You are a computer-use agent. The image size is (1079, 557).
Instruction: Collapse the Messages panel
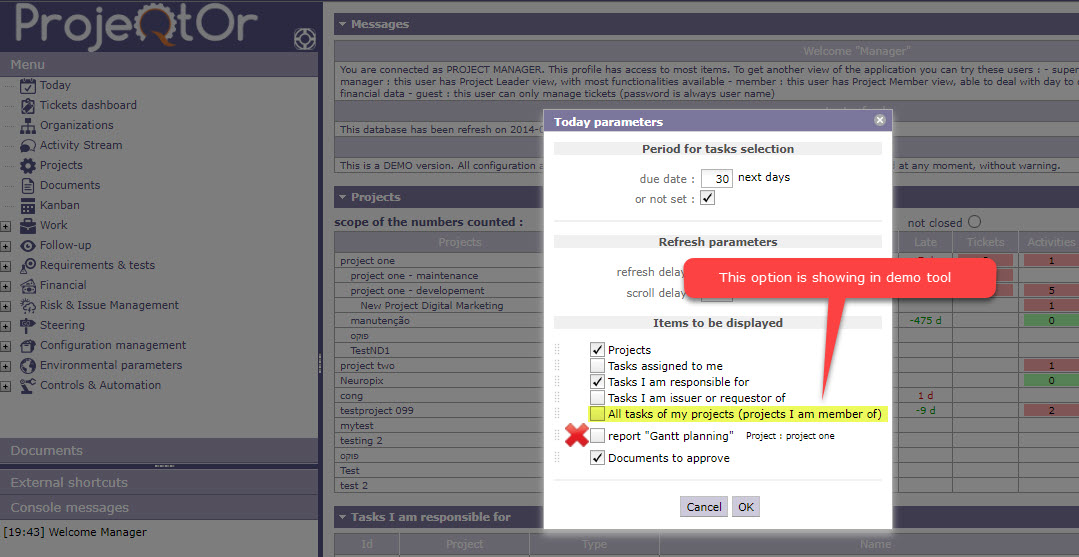[342, 24]
